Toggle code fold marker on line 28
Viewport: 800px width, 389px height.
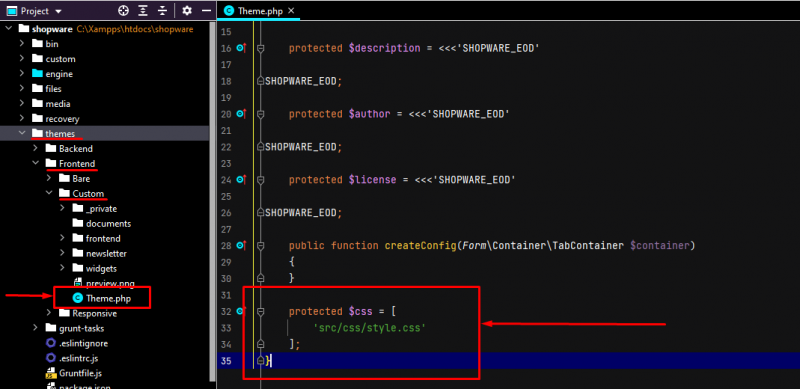[260, 246]
